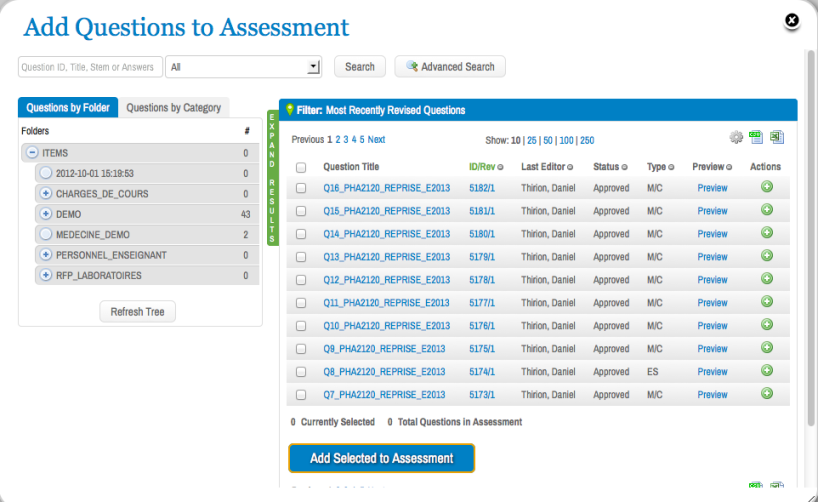
Task: Add Q16_PHA2120_REPRISE_E2013 with green plus icon
Action: point(767,186)
